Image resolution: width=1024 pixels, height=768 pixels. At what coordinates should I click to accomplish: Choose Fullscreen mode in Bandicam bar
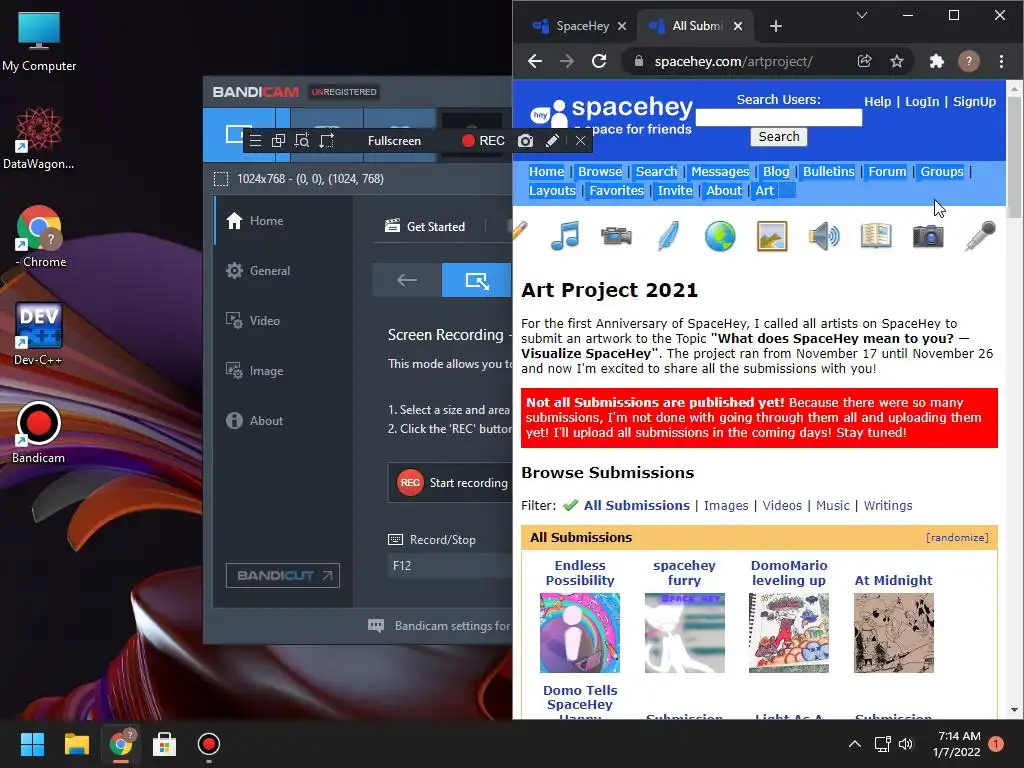[x=394, y=140]
